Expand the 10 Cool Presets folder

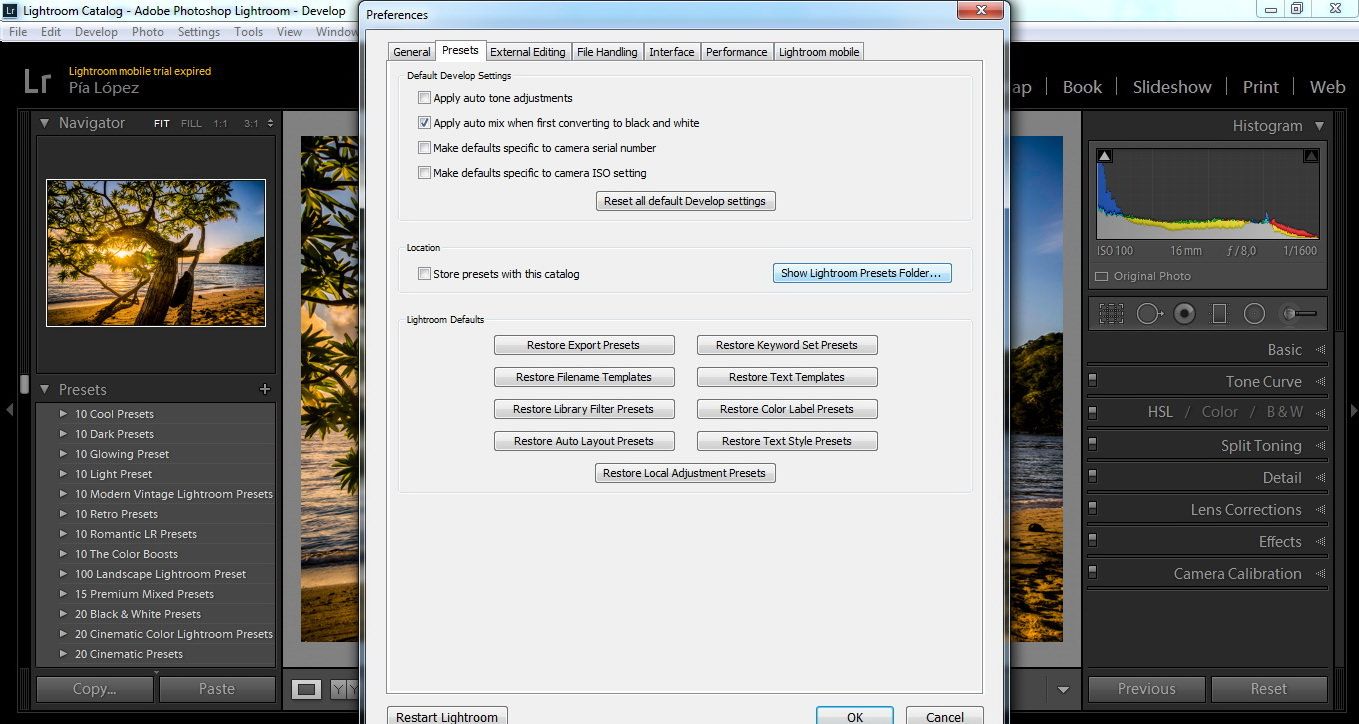click(x=61, y=413)
